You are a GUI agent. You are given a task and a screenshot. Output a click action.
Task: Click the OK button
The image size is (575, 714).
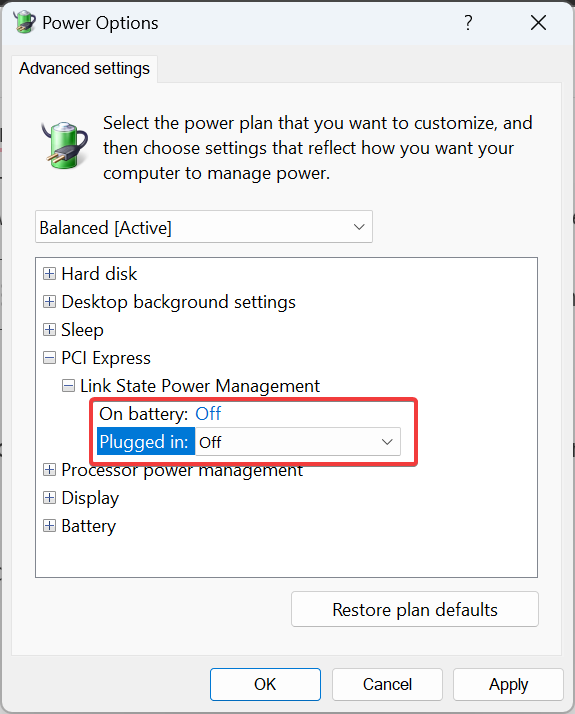point(265,684)
